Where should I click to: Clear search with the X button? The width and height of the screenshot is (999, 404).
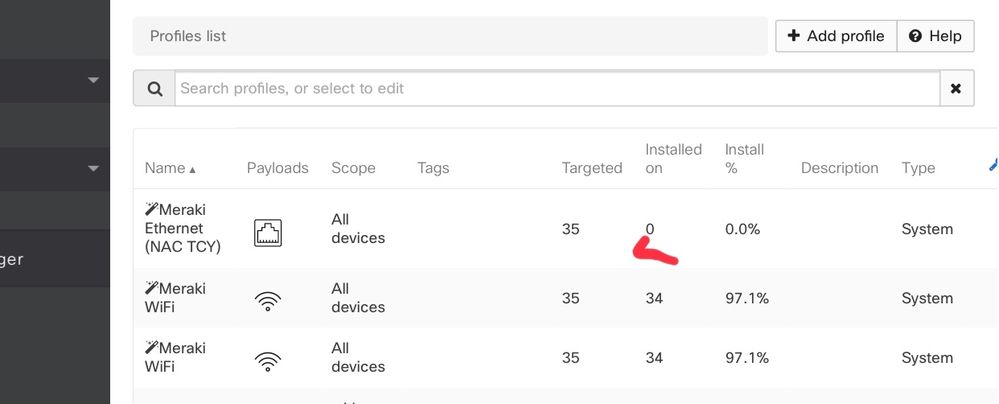[956, 89]
